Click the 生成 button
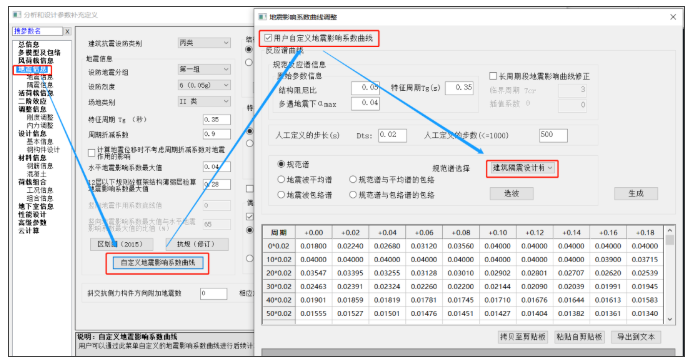 point(636,193)
